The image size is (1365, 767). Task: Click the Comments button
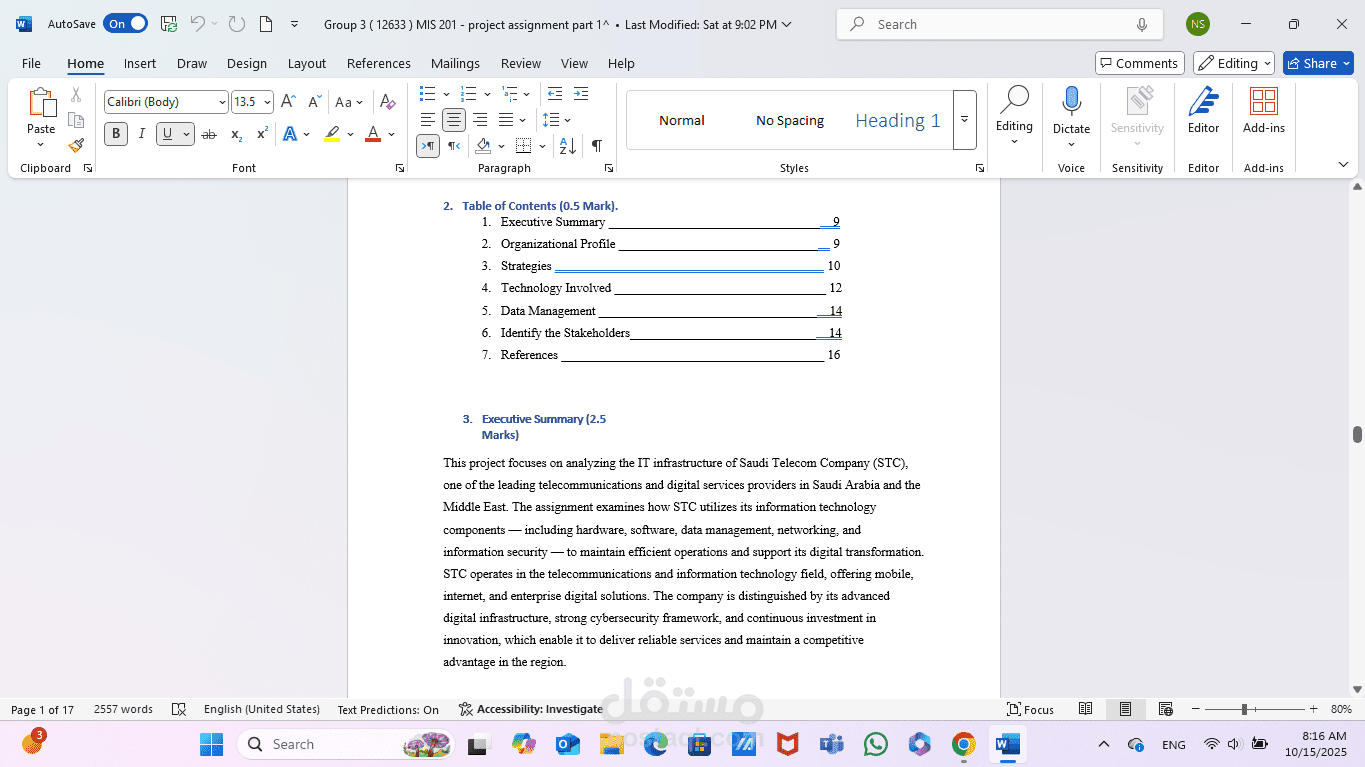pyautogui.click(x=1139, y=63)
